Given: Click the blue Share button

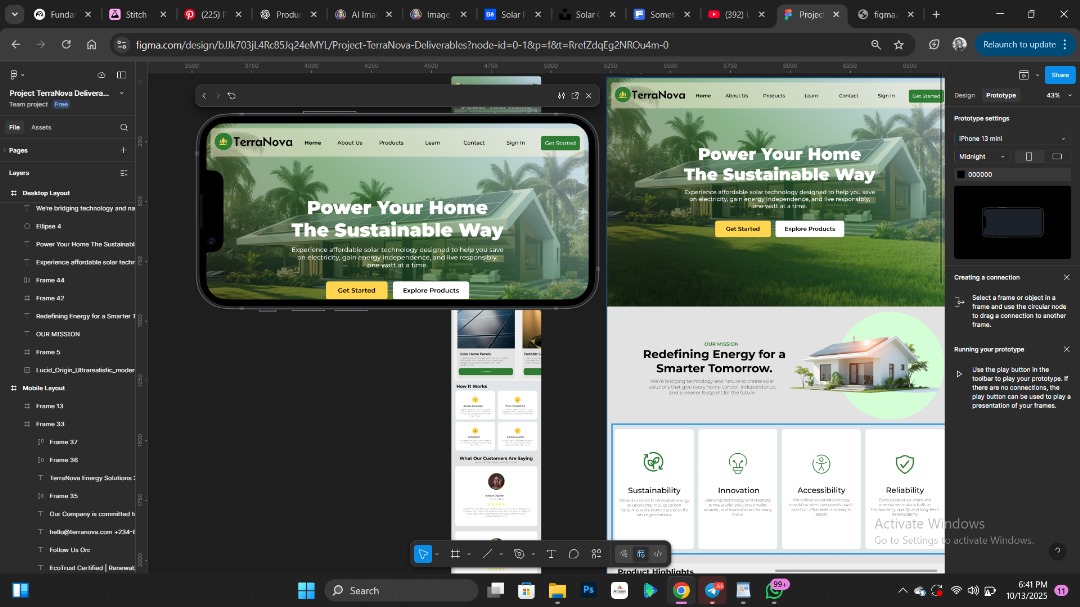Looking at the screenshot, I should [x=1060, y=75].
